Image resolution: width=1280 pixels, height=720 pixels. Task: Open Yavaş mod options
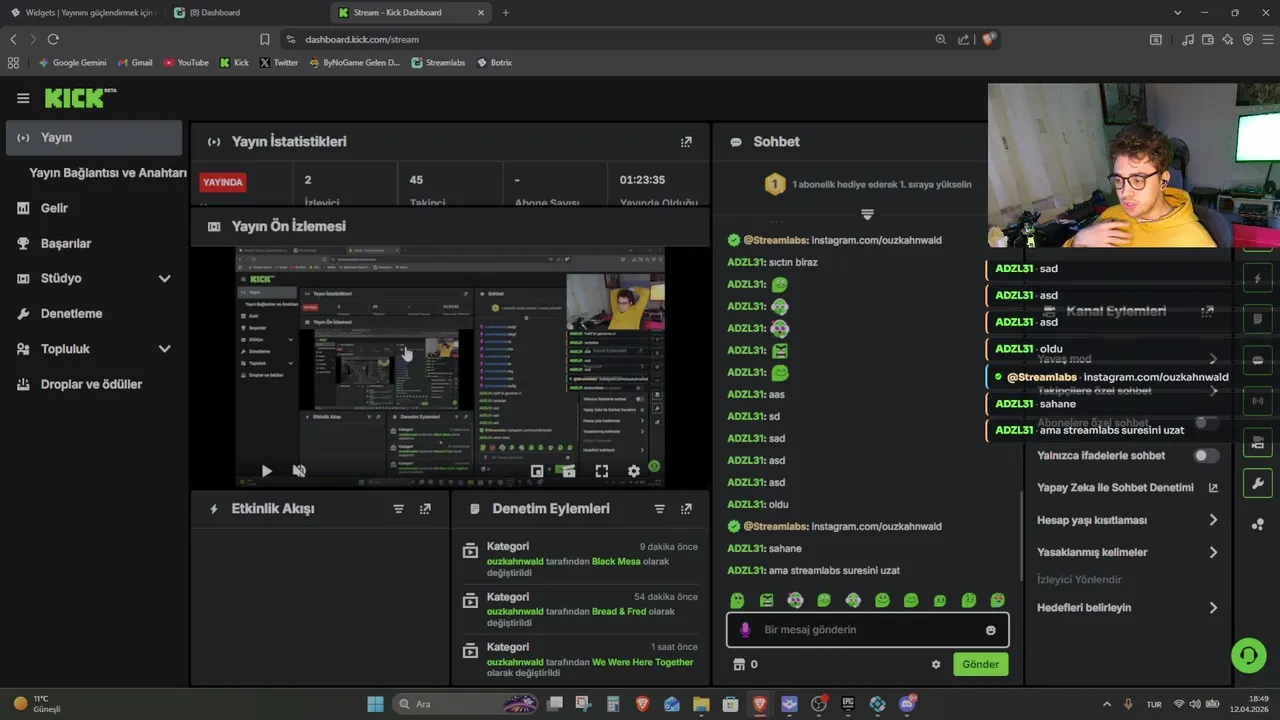click(x=1128, y=359)
